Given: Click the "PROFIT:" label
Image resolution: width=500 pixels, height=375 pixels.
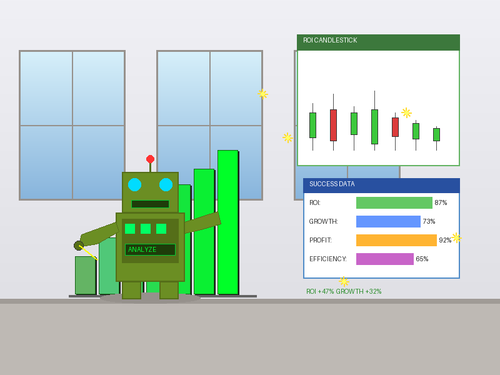Looking at the screenshot, I should click(320, 240).
